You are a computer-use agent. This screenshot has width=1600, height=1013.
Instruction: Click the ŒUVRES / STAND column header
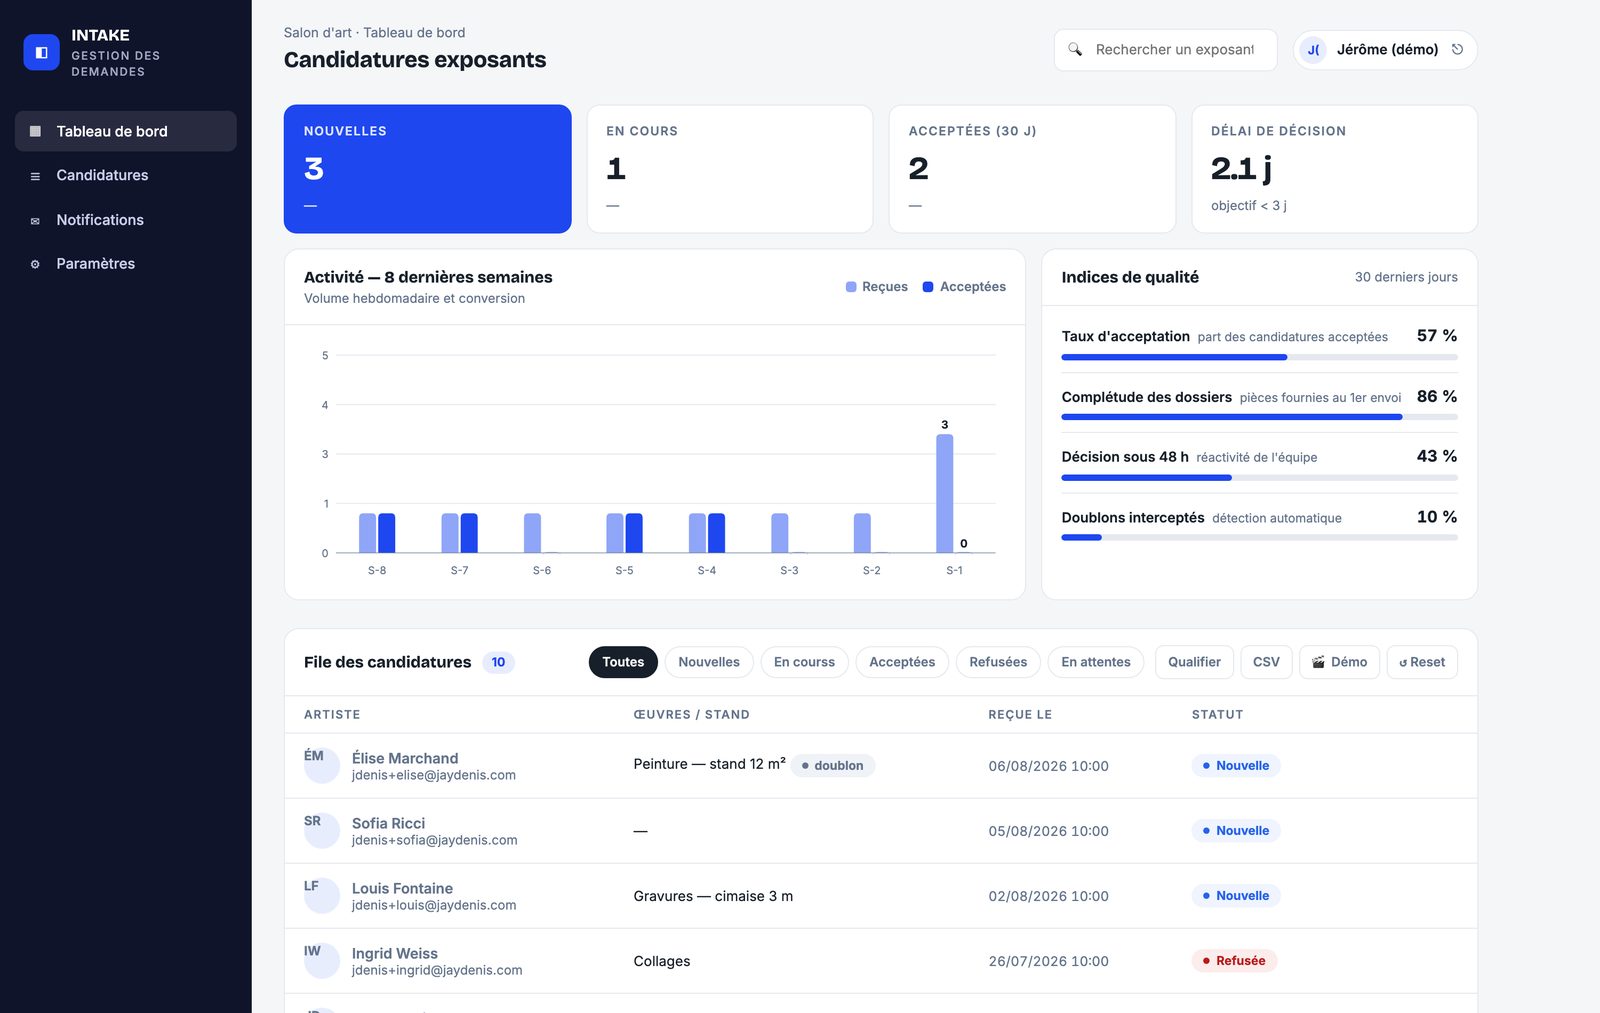coord(691,715)
